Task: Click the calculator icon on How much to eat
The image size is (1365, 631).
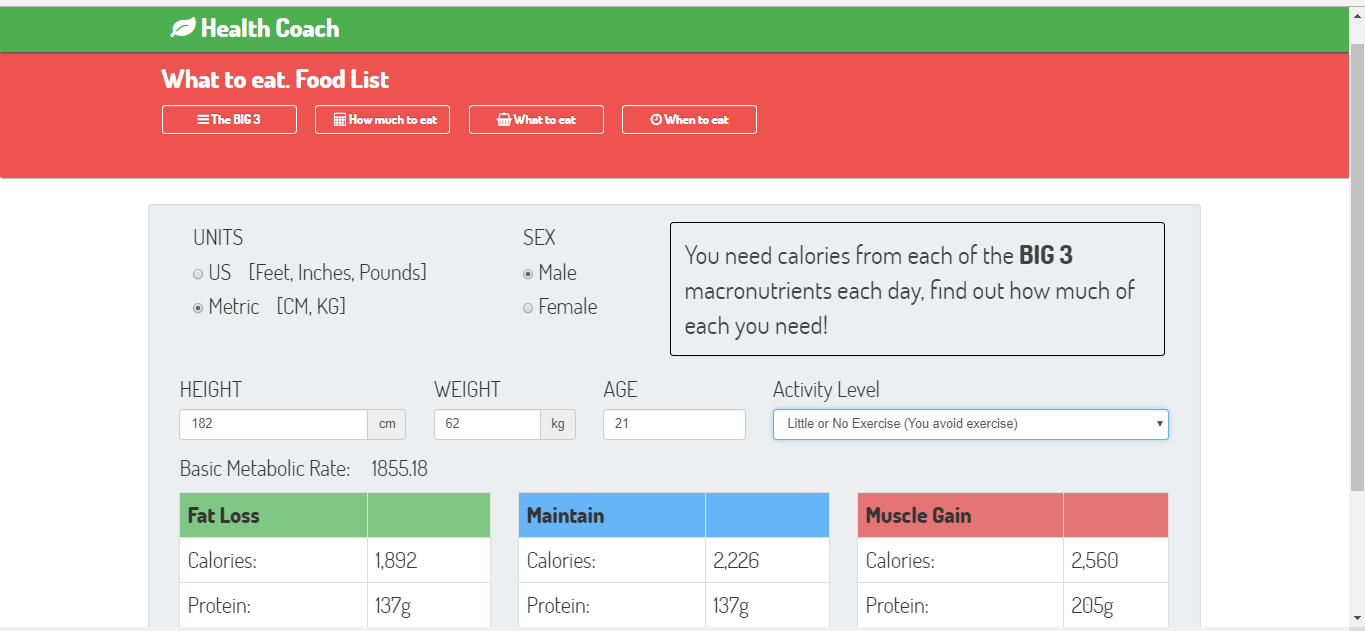Action: pos(339,120)
